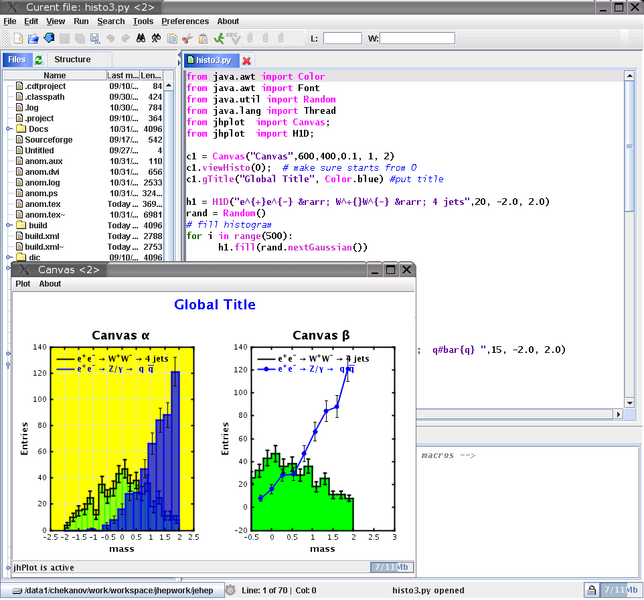Open the Plot menu in Canvas window
644x600 pixels.
click(x=22, y=284)
